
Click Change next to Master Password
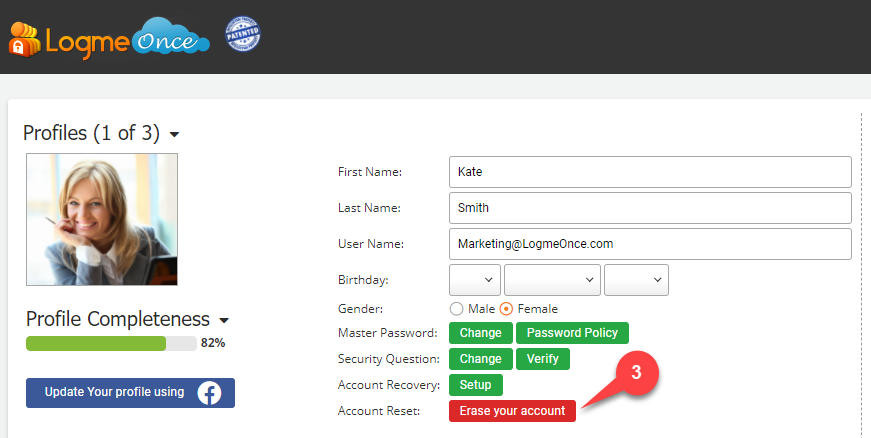coord(480,333)
